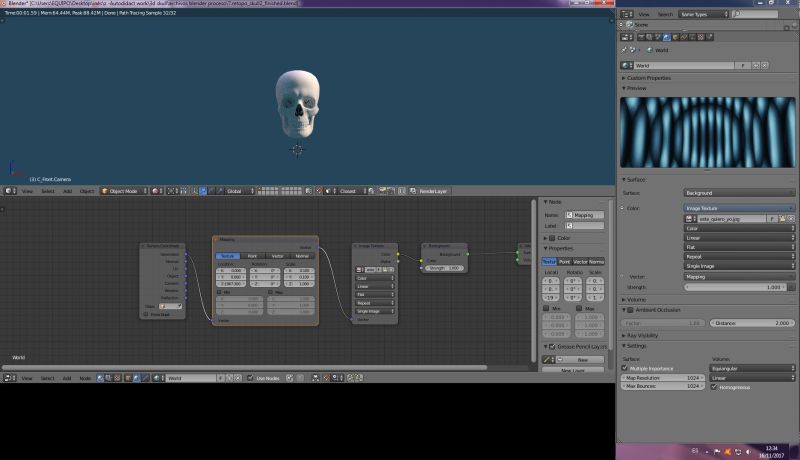Open image file browser in Image Texture row
800x460 pixels.
pos(782,218)
